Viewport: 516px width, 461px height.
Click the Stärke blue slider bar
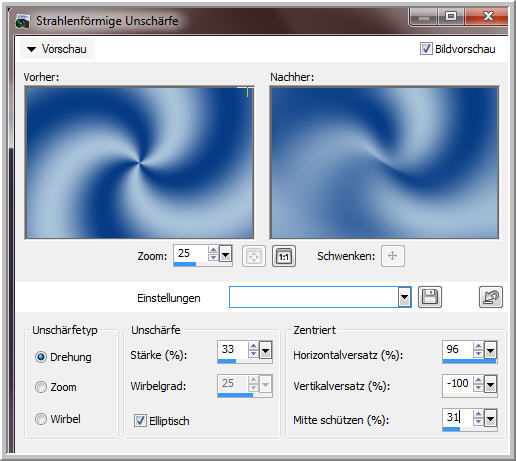click(227, 361)
